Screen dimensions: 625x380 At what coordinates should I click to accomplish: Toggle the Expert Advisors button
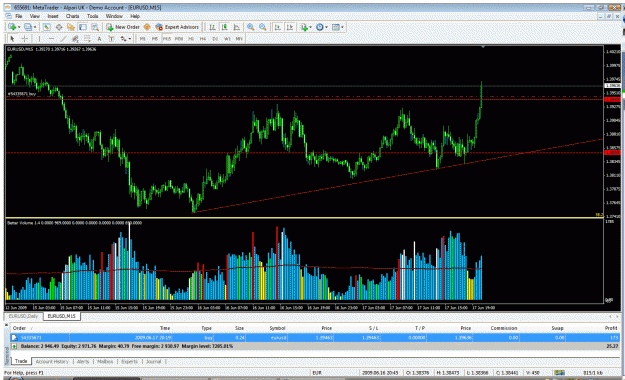[x=177, y=27]
